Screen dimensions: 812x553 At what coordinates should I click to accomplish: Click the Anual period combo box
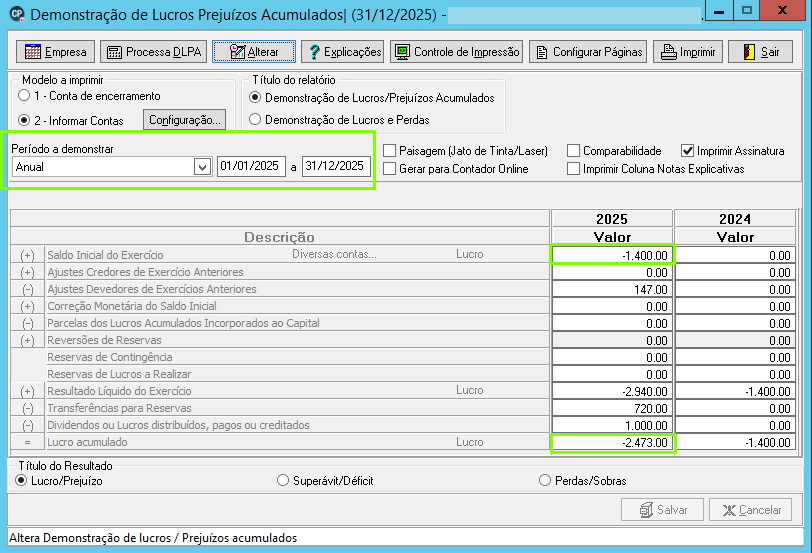tap(112, 167)
